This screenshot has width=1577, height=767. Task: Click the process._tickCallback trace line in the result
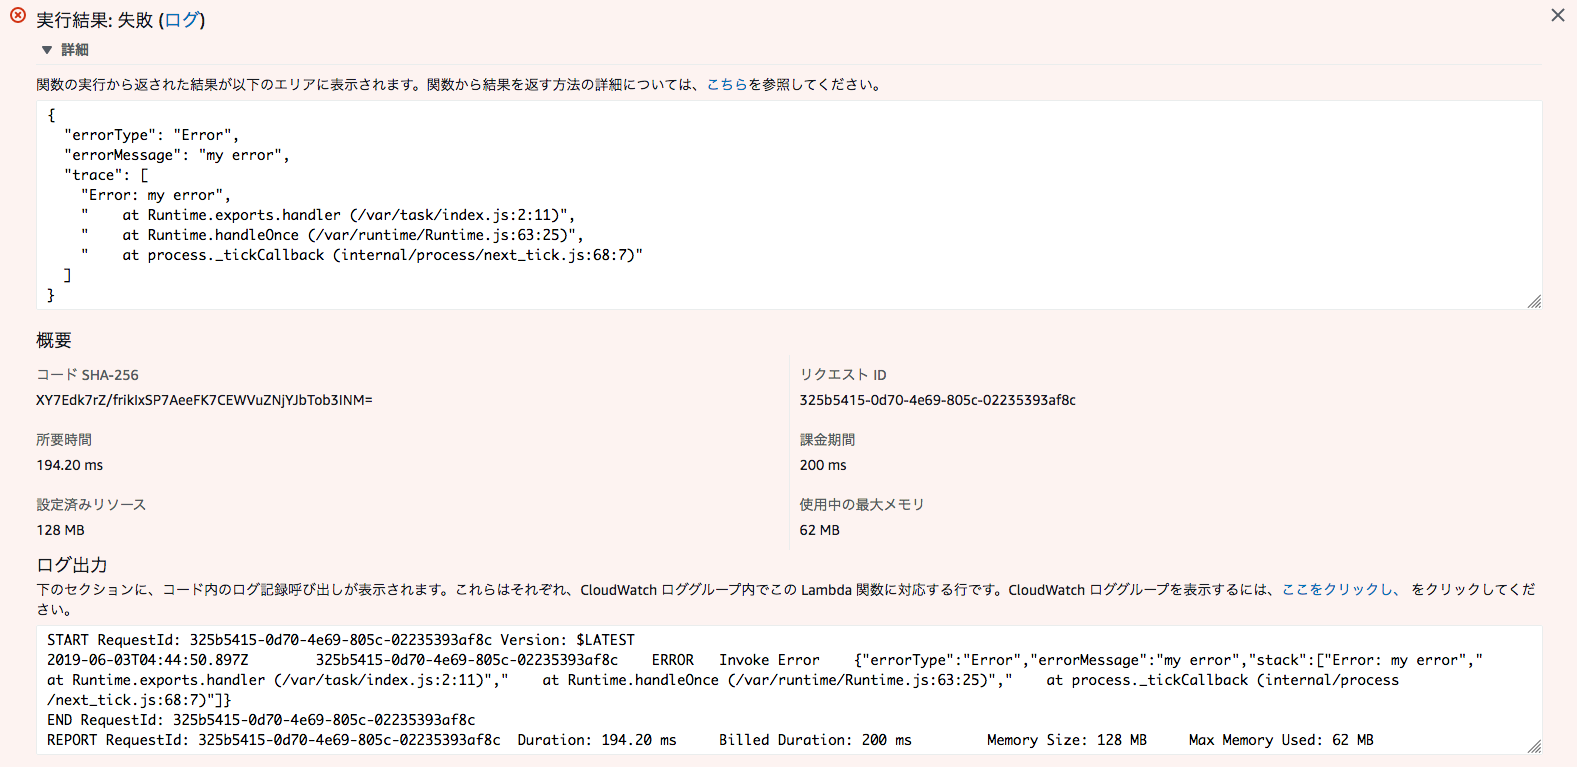click(x=362, y=255)
